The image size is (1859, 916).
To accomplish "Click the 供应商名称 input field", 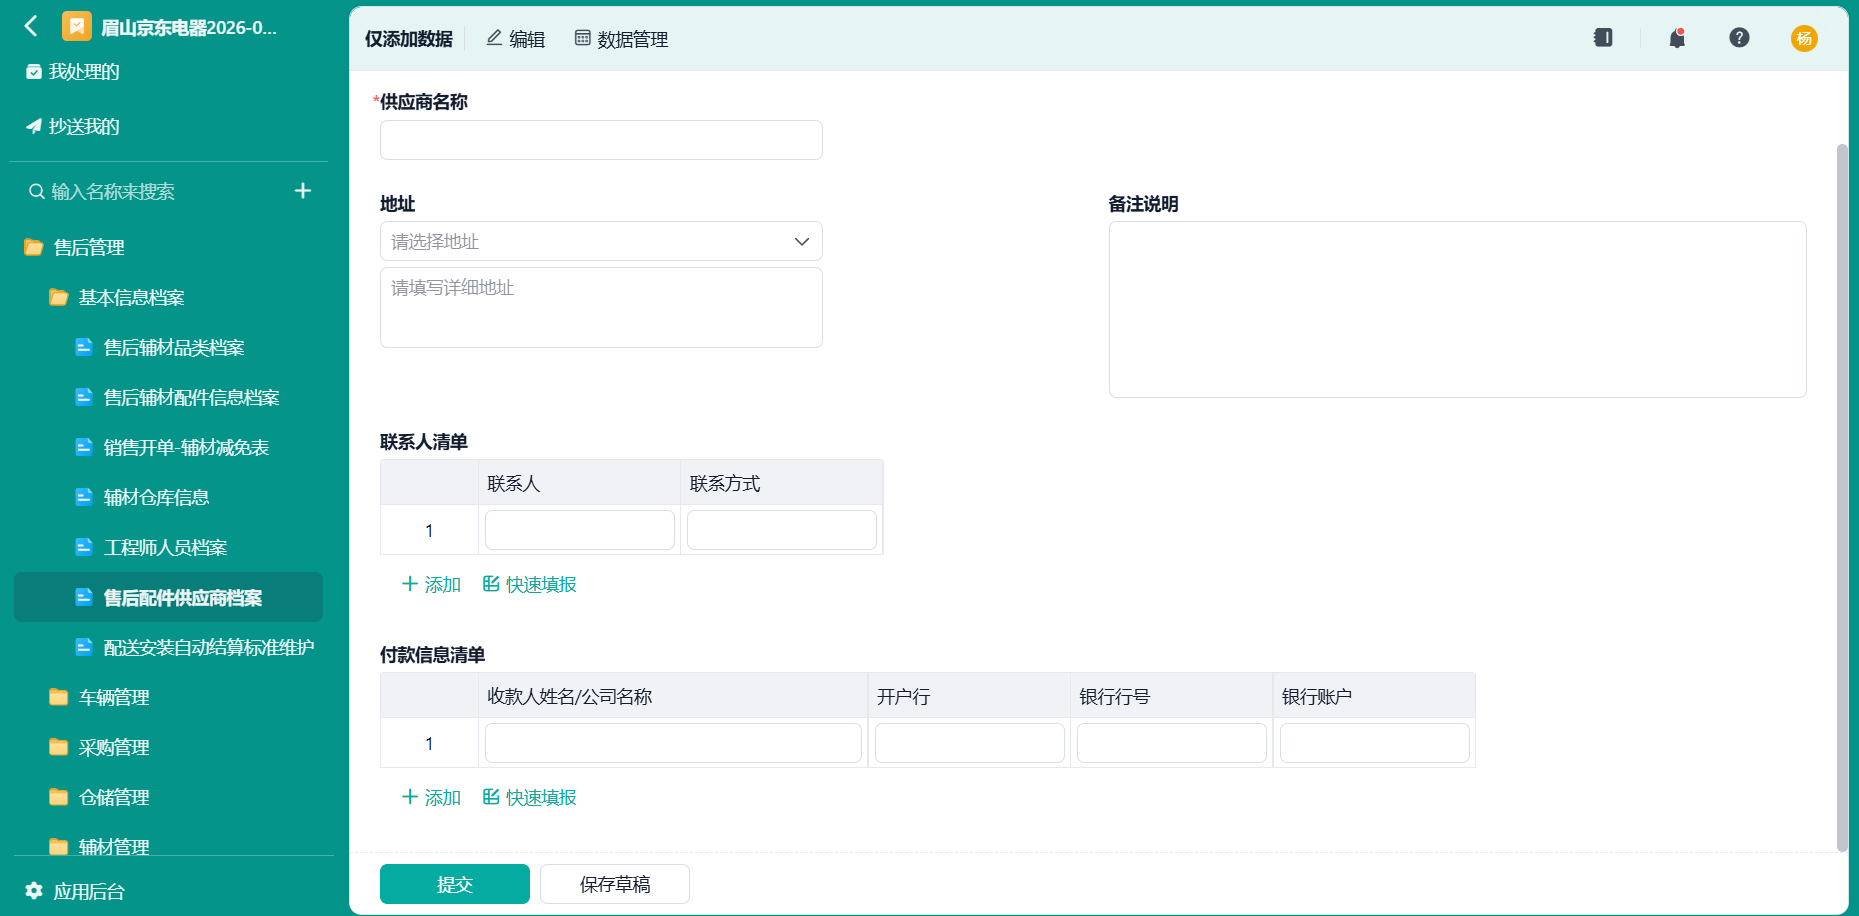I will (x=601, y=140).
